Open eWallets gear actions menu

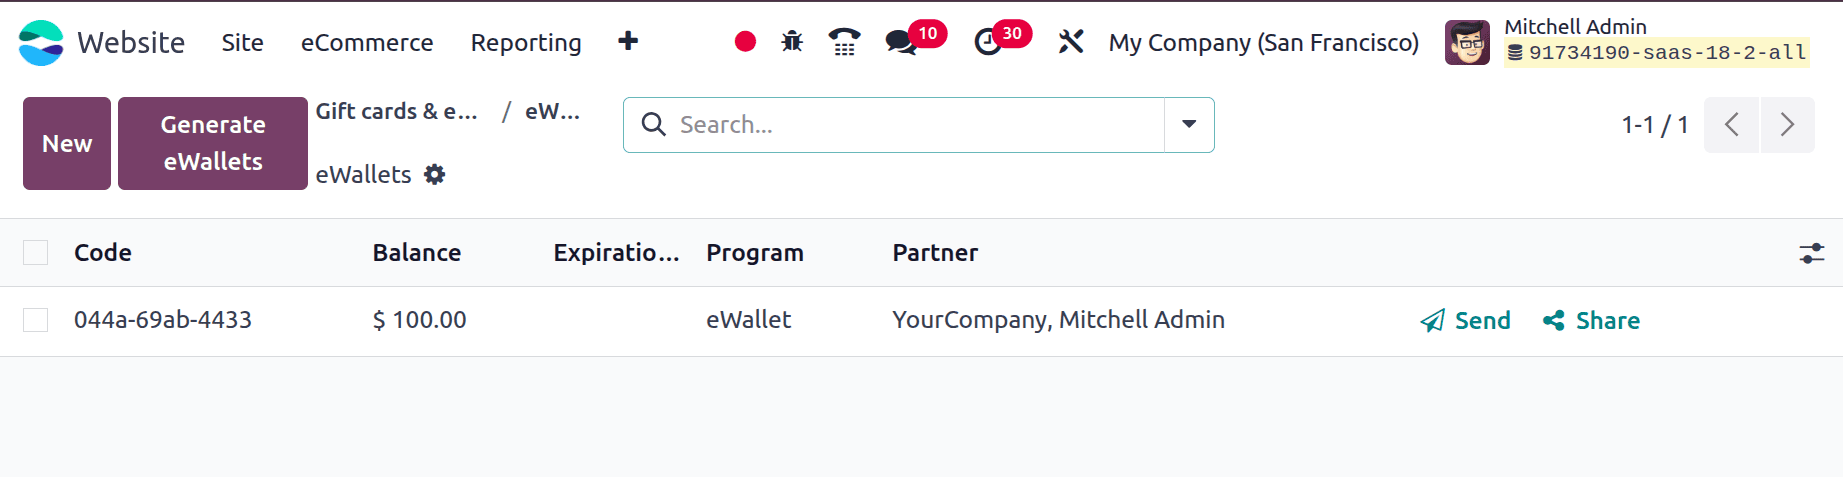(x=434, y=175)
